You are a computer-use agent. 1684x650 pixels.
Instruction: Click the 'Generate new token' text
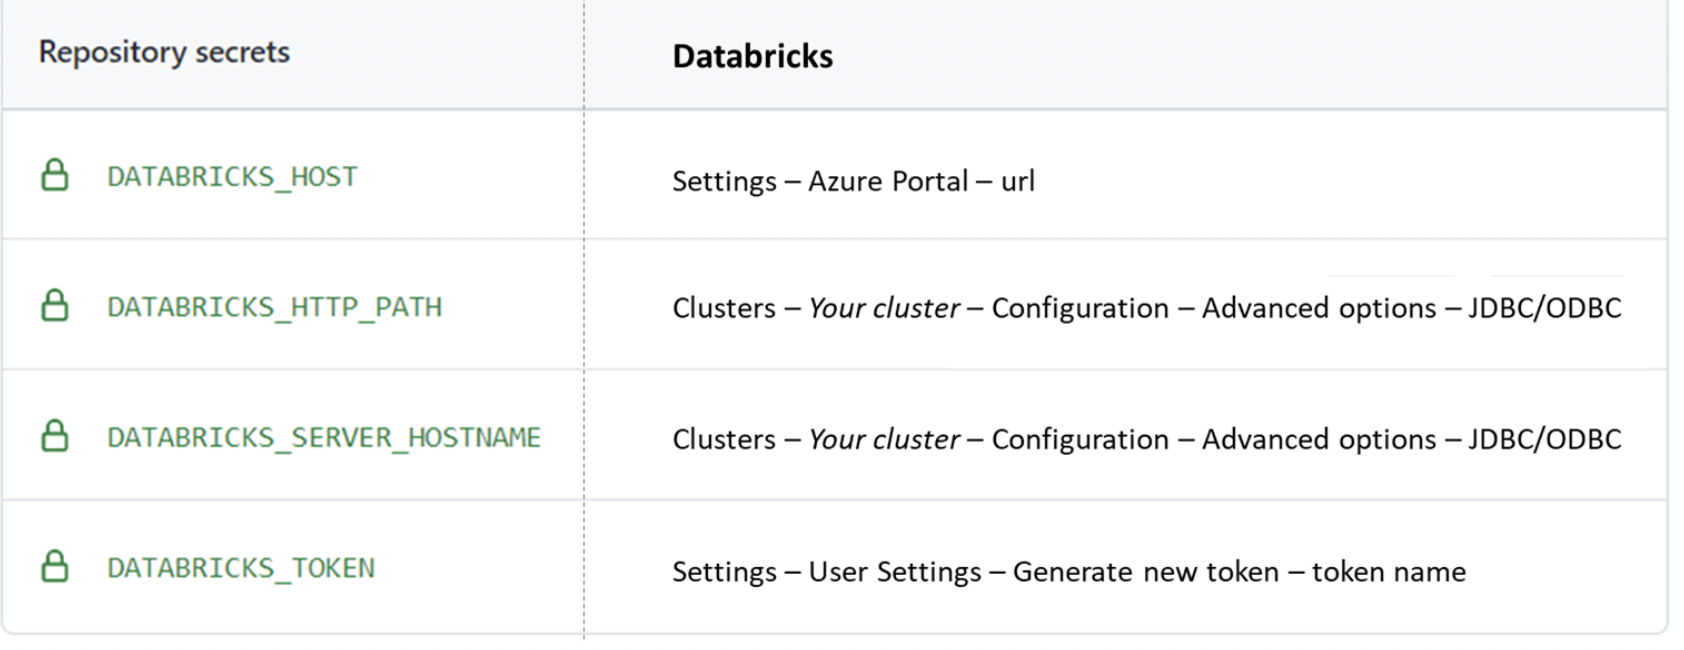click(x=1146, y=572)
